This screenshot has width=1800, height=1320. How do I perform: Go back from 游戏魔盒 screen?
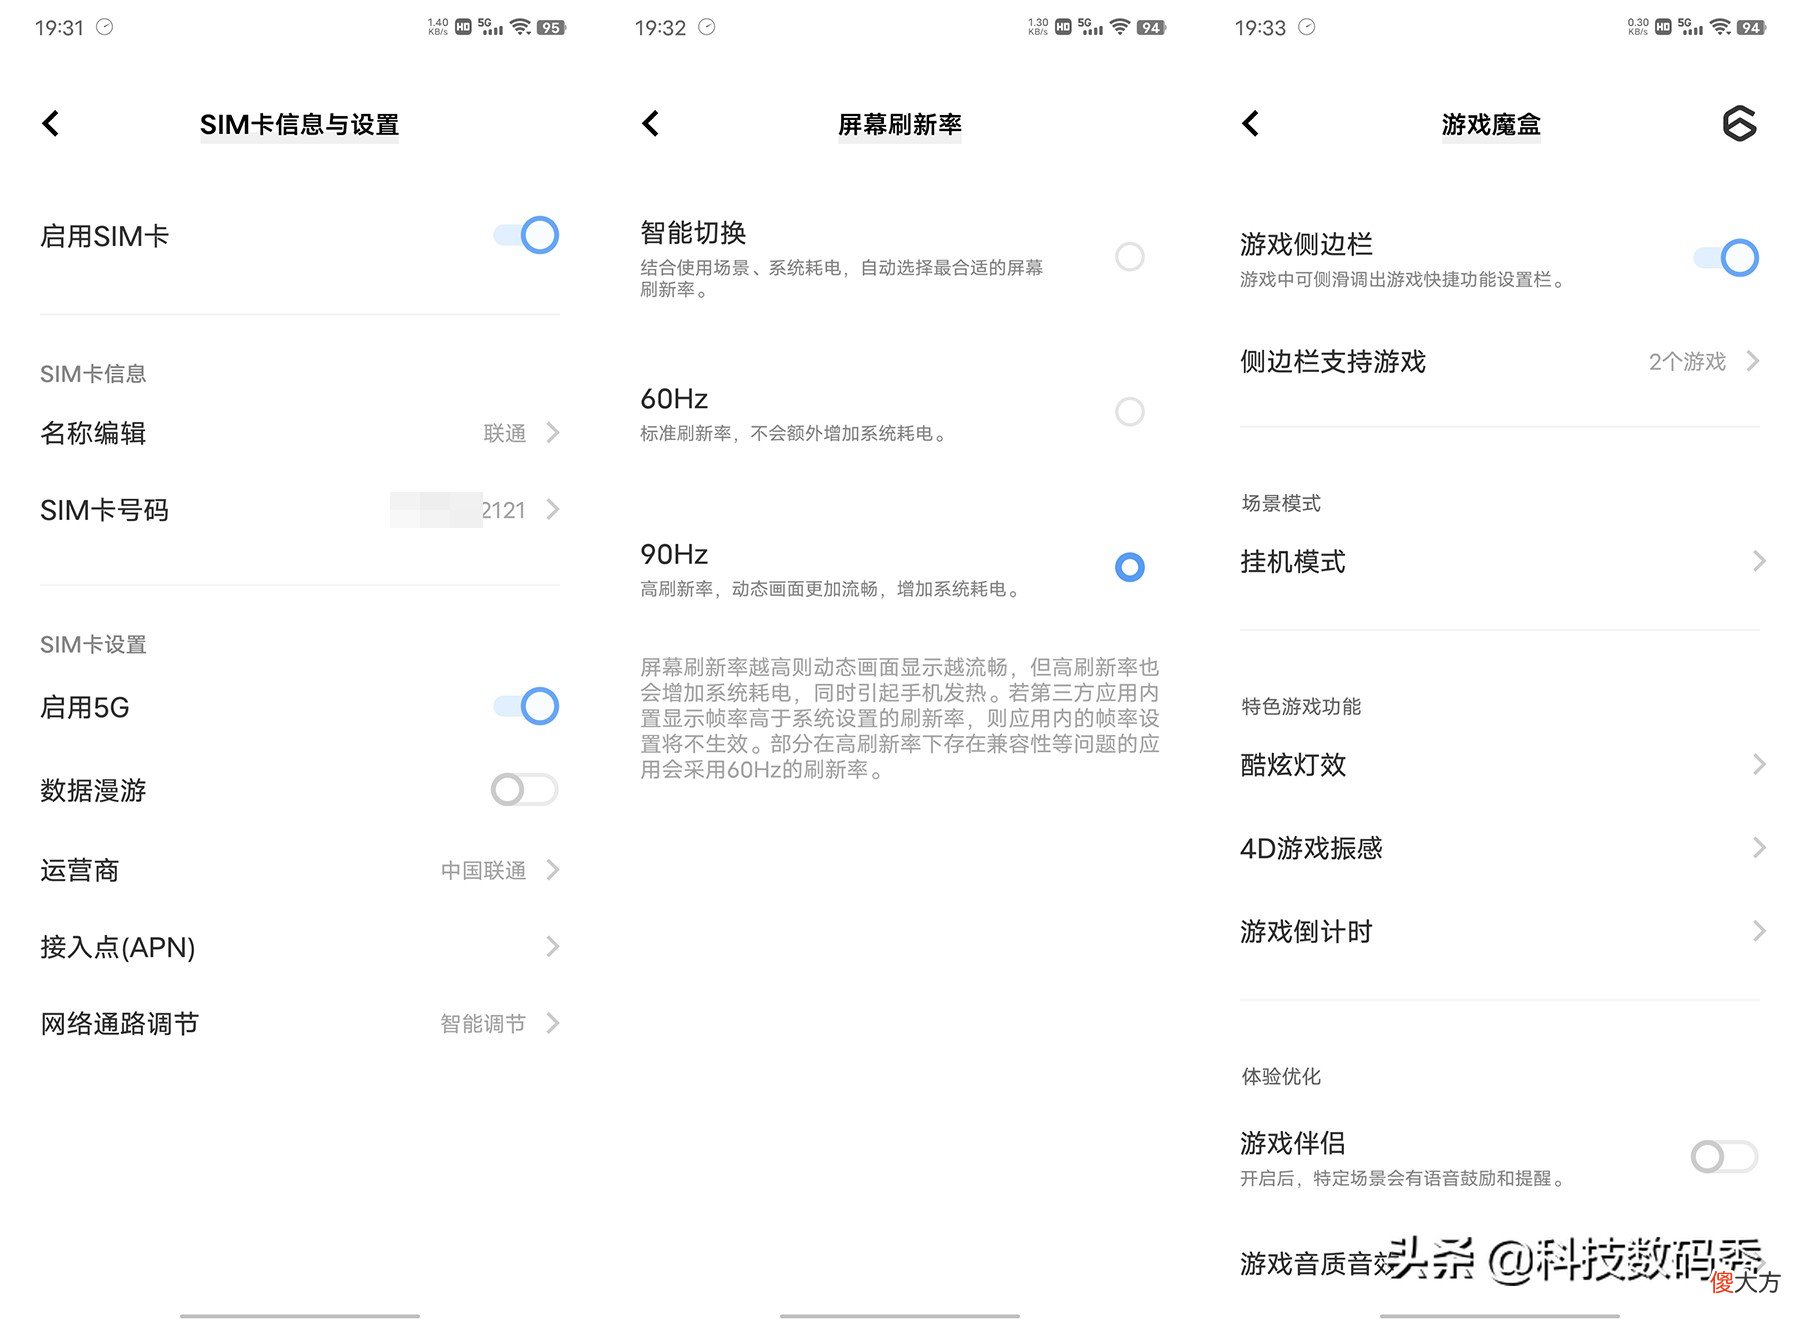[x=1251, y=124]
